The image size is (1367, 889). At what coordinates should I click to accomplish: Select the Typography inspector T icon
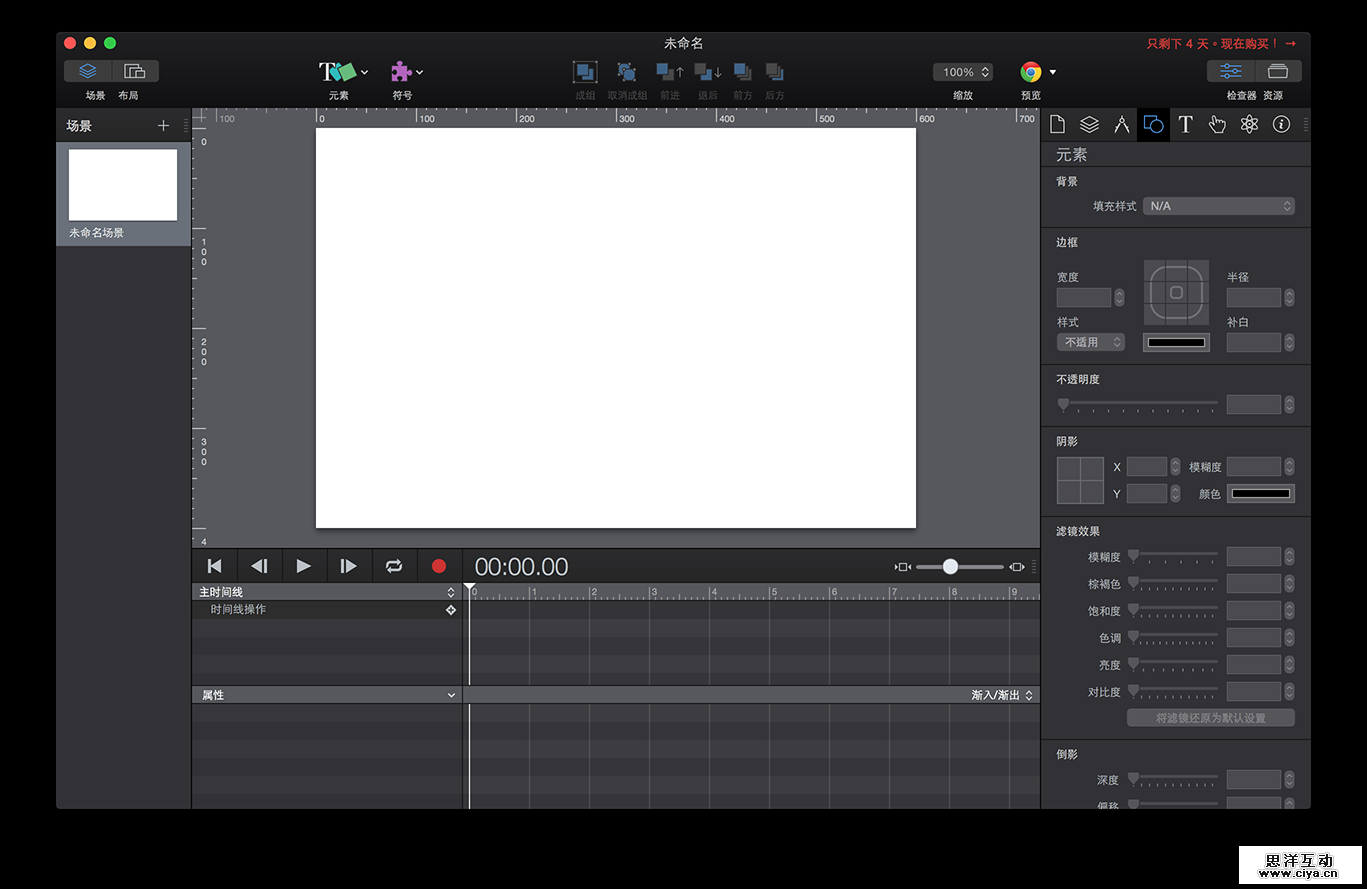point(1185,125)
